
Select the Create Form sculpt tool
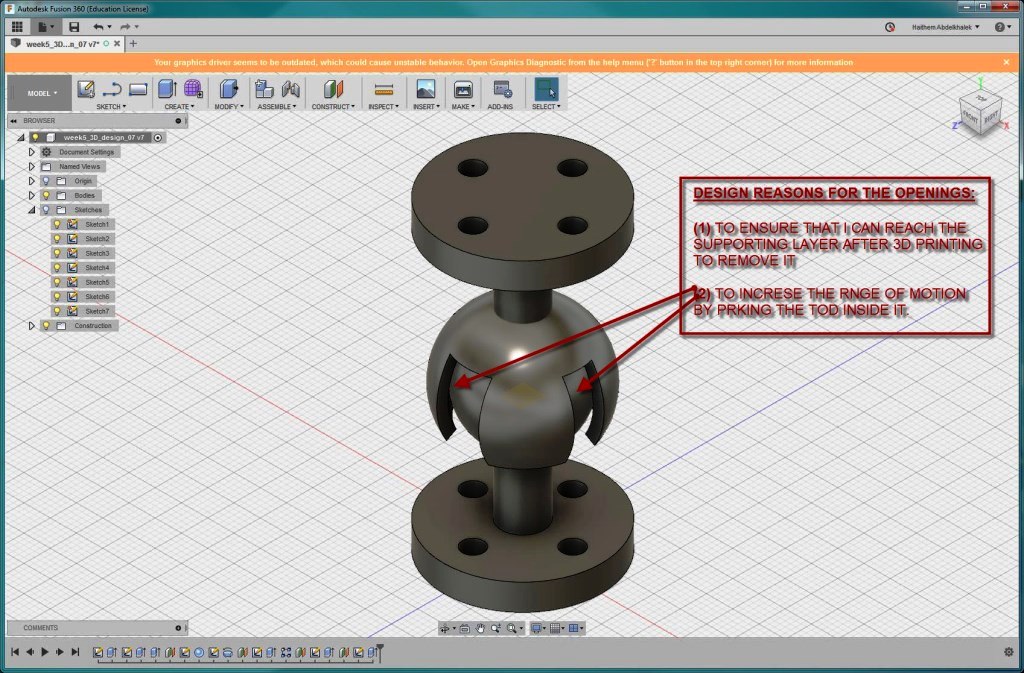pyautogui.click(x=193, y=89)
